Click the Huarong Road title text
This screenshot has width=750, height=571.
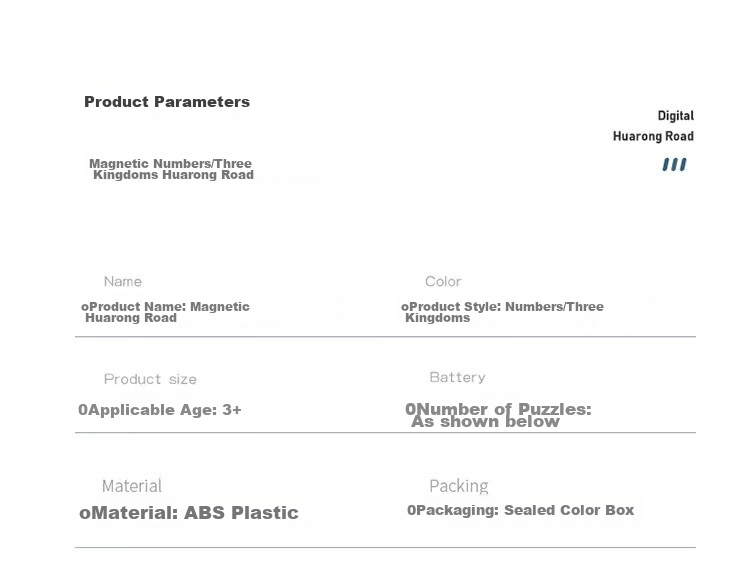tap(653, 136)
